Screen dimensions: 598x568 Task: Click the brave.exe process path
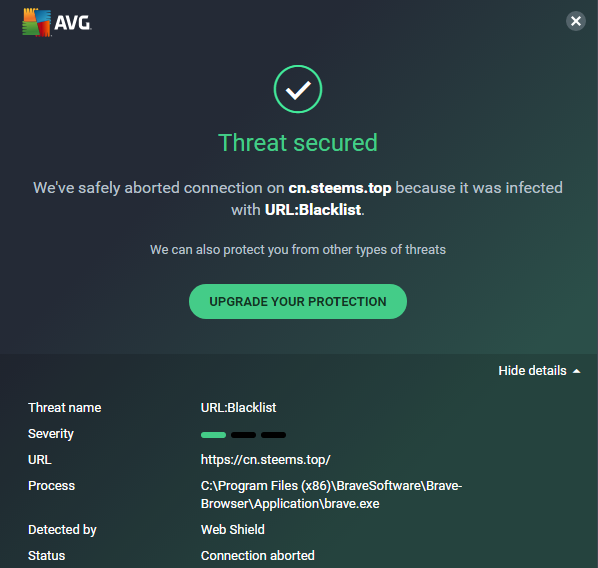pyautogui.click(x=331, y=495)
